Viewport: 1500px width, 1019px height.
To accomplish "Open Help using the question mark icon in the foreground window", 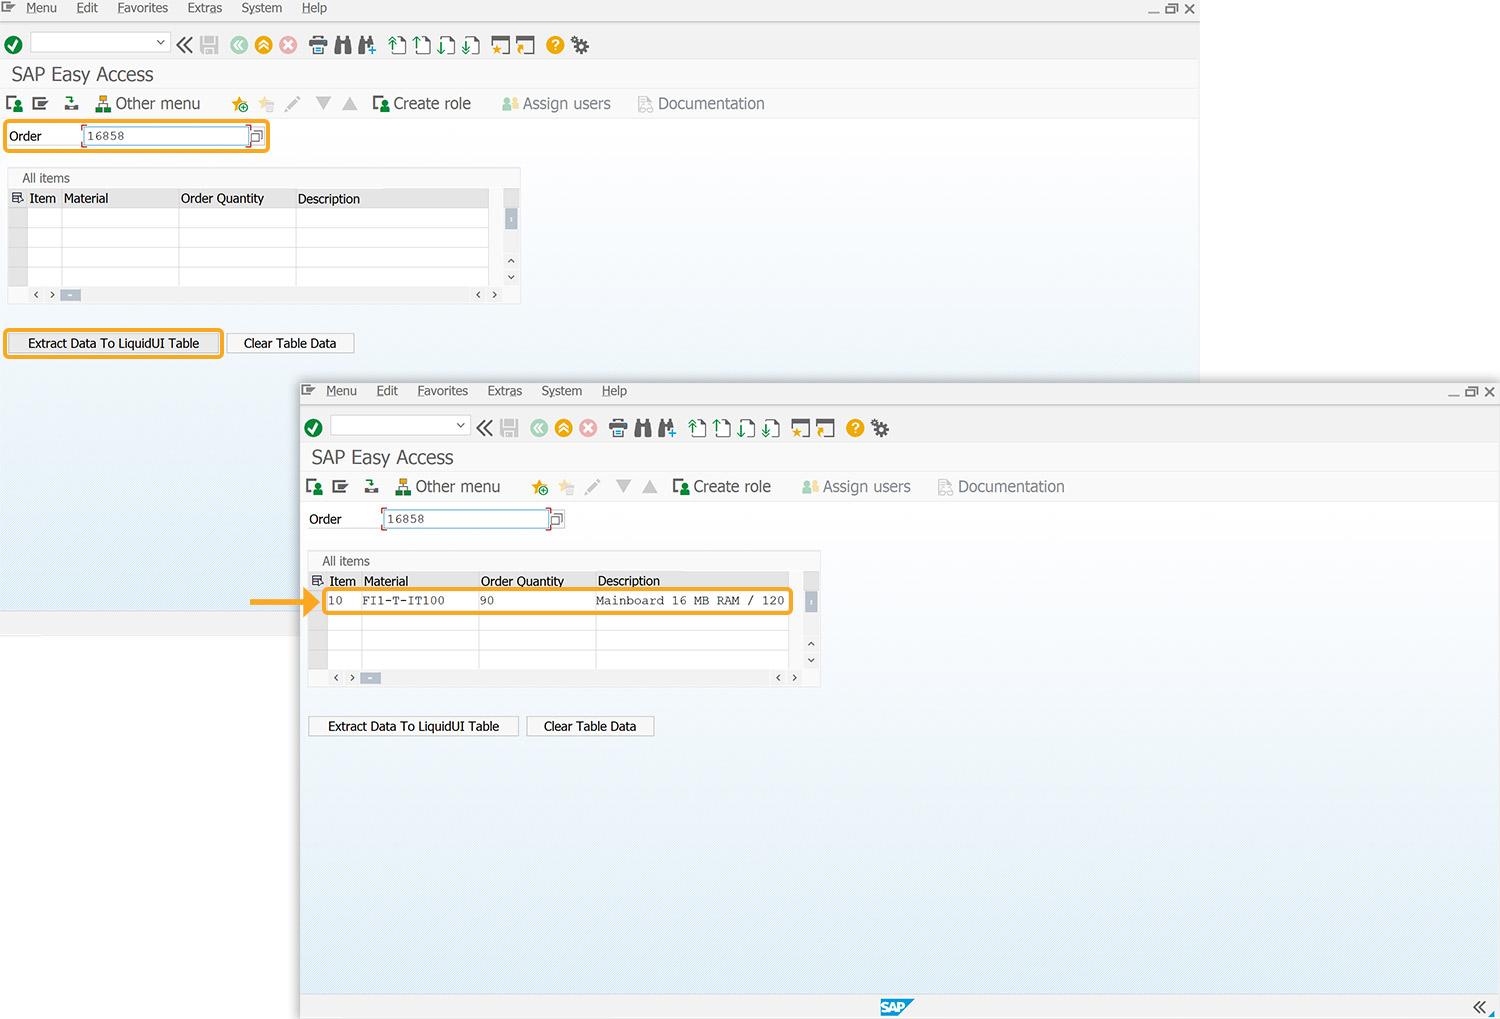I will point(855,428).
